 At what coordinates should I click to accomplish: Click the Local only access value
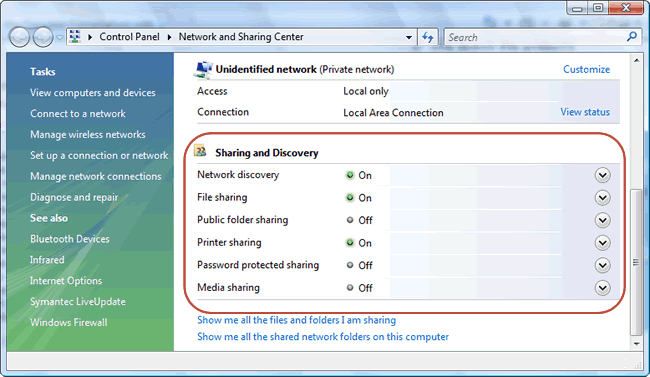(366, 91)
